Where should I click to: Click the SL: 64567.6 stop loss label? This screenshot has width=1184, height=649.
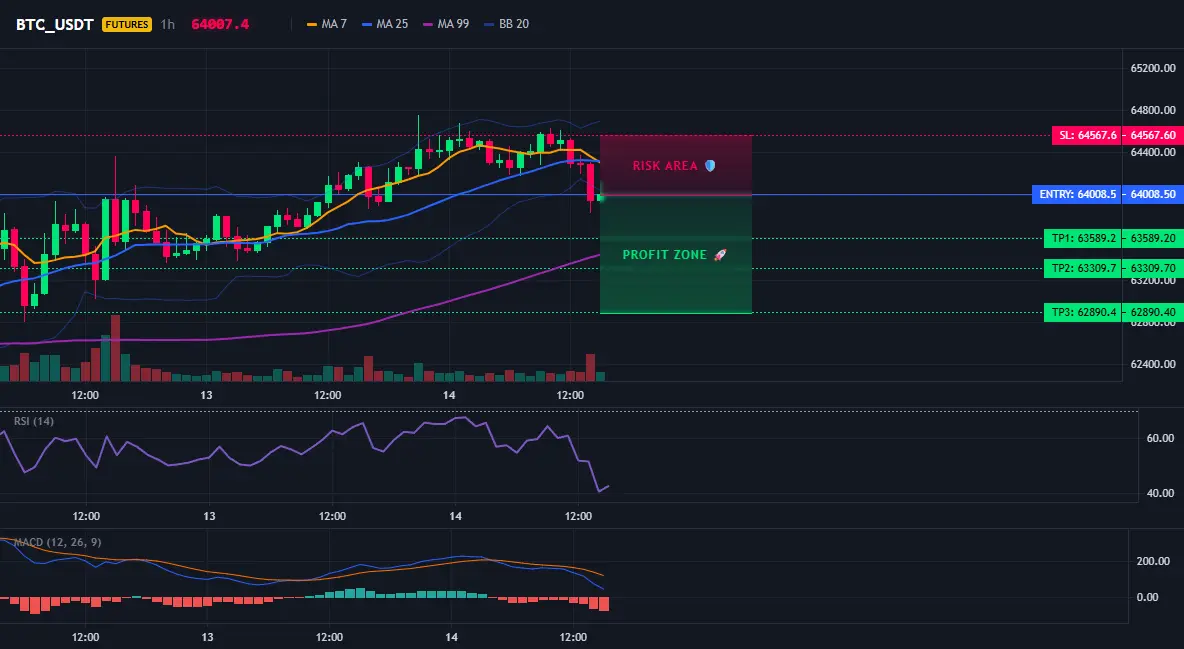point(1087,135)
